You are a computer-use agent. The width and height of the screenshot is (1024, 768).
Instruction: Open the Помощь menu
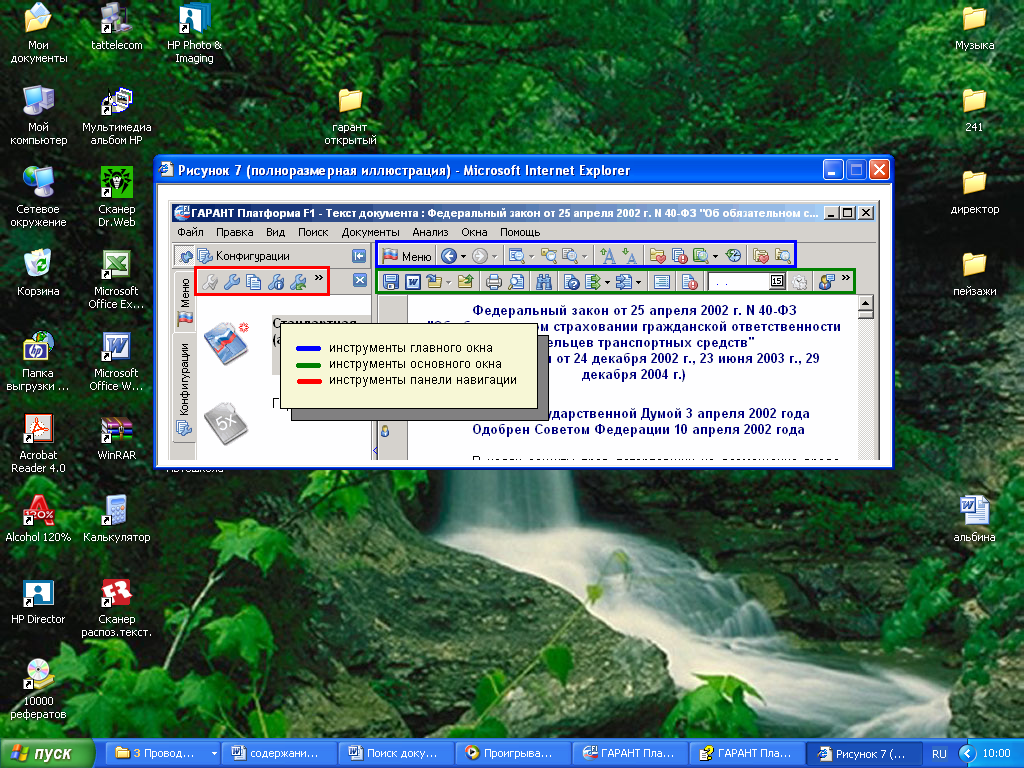[520, 232]
